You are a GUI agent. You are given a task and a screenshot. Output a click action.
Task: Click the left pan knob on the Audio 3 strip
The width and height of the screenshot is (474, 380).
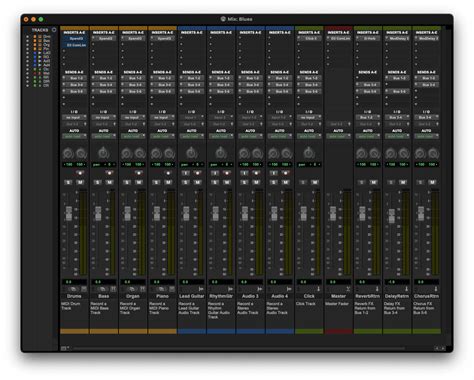pyautogui.click(x=244, y=154)
